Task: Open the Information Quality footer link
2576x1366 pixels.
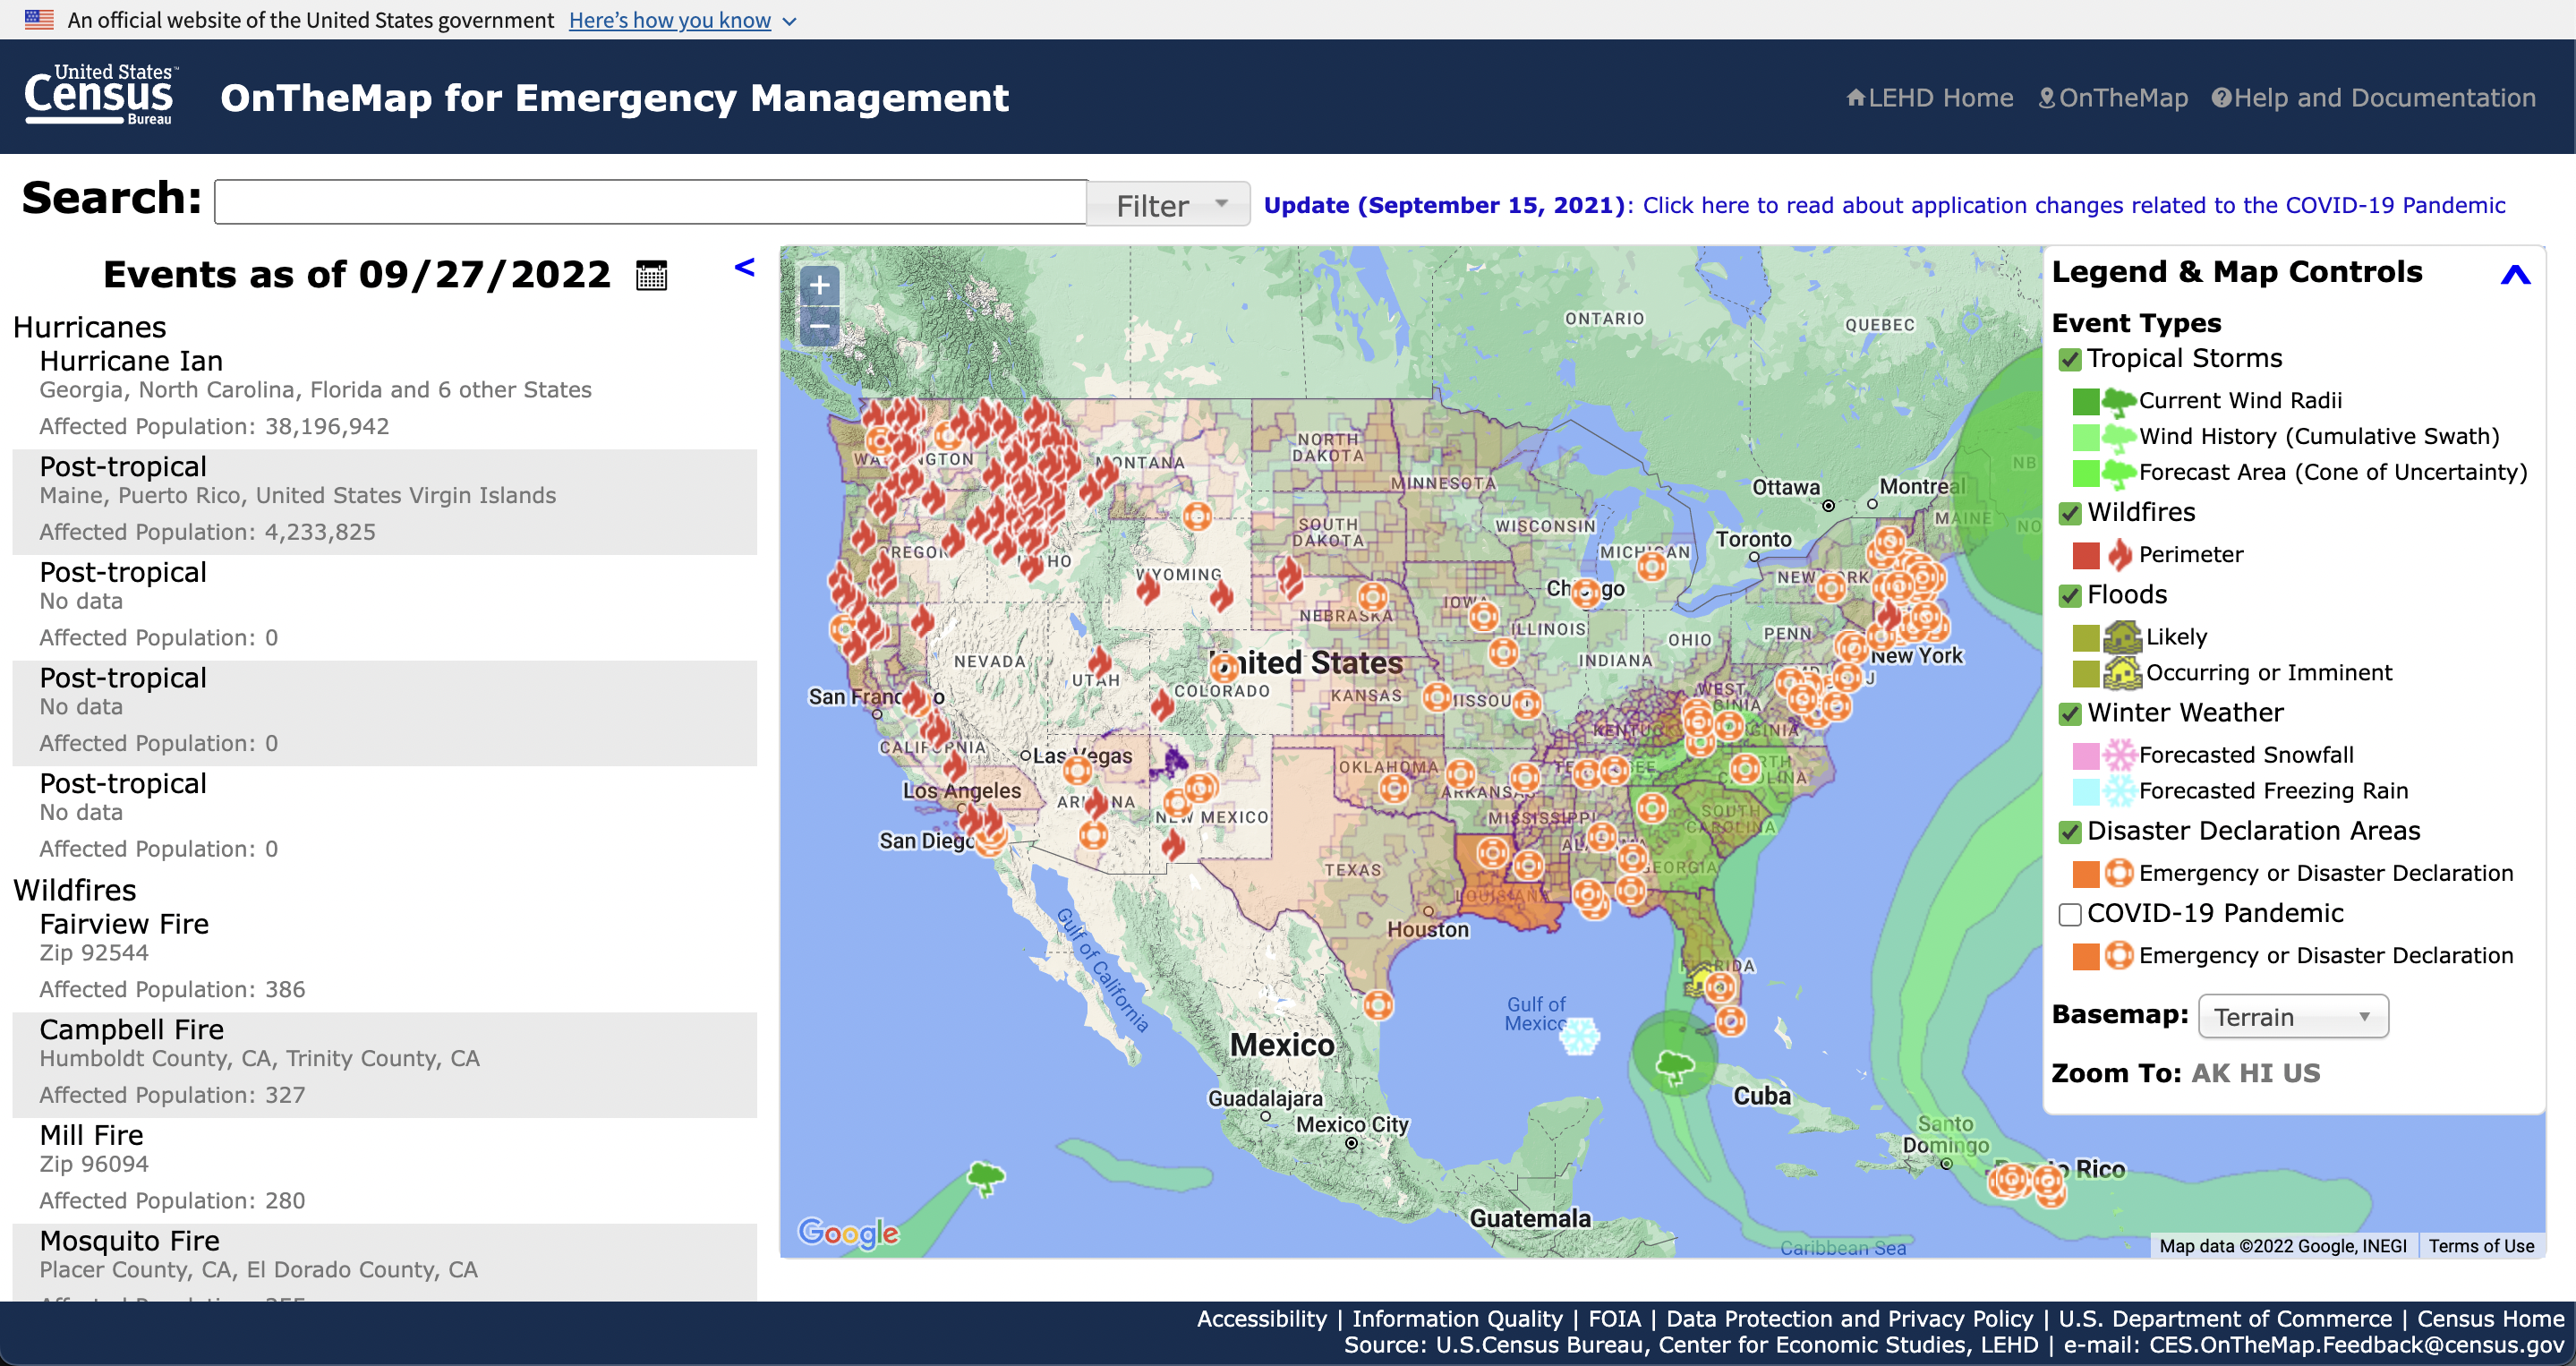Action: 1457,1318
